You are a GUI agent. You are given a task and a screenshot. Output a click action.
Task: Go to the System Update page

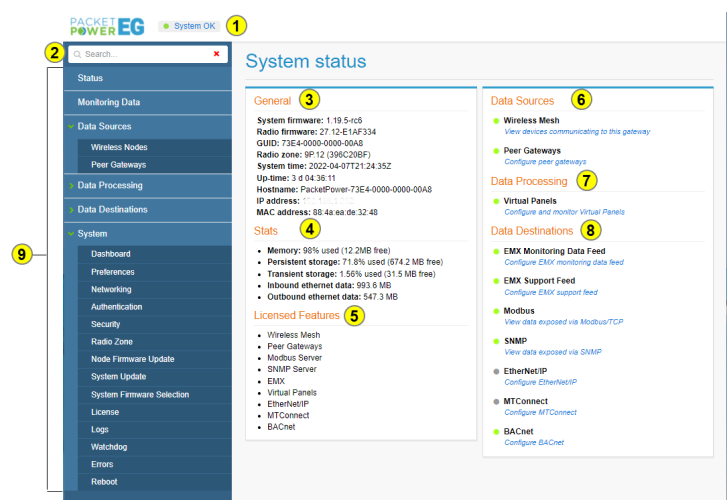pyautogui.click(x=118, y=377)
